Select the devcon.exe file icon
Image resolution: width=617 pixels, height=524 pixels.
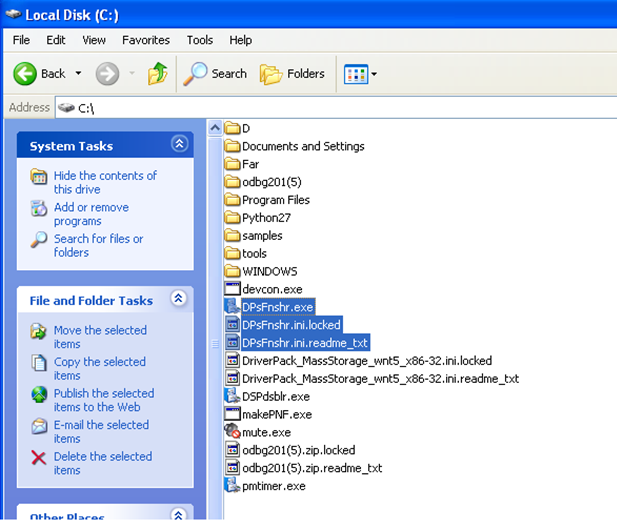(232, 288)
